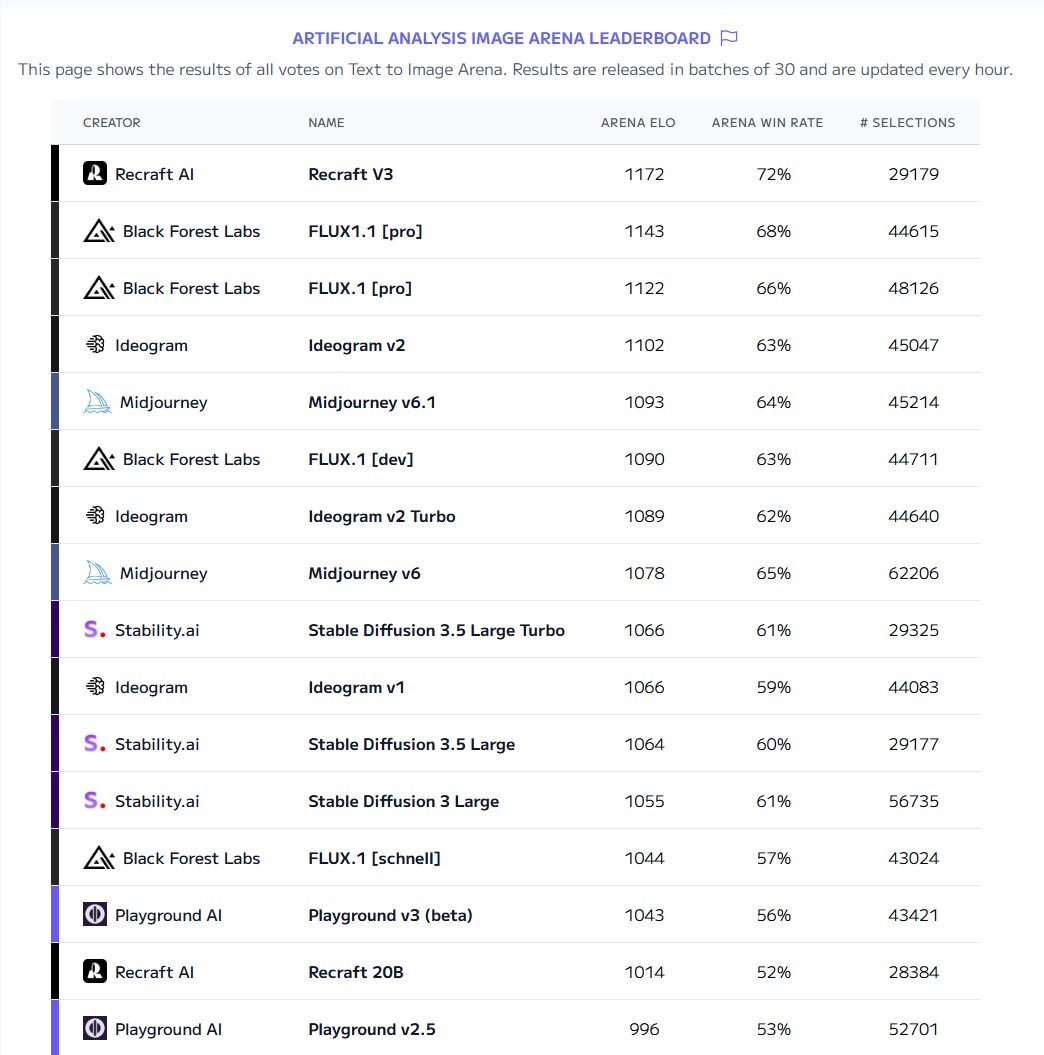This screenshot has width=1044, height=1055.
Task: Click the Ideogram logo in Ideogram v1 row
Action: tap(95, 687)
